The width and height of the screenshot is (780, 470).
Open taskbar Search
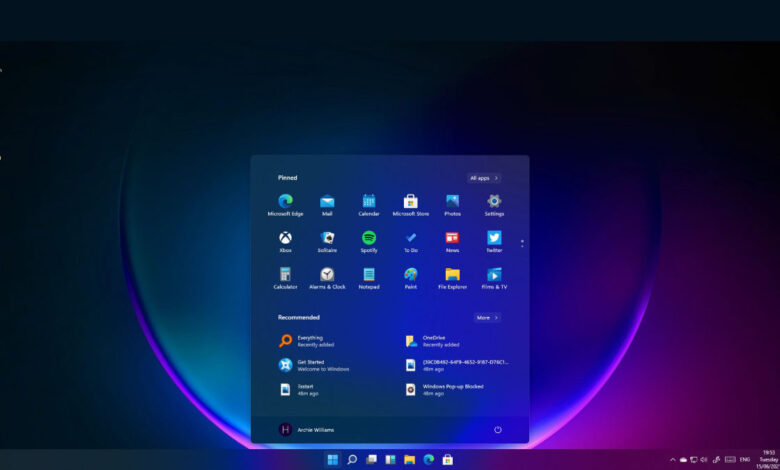(352, 460)
